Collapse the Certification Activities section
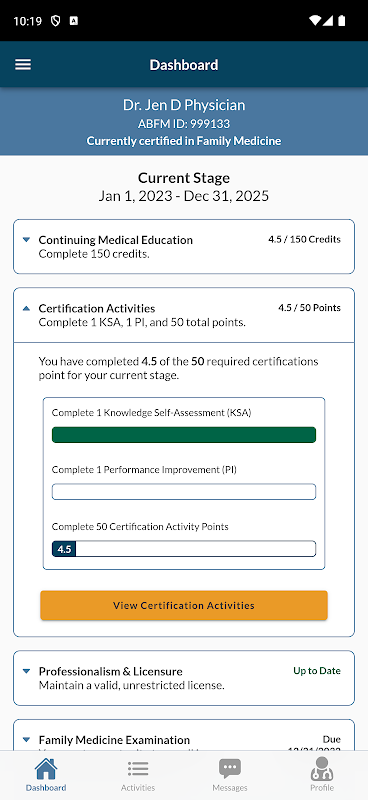The width and height of the screenshot is (368, 800). (x=184, y=315)
